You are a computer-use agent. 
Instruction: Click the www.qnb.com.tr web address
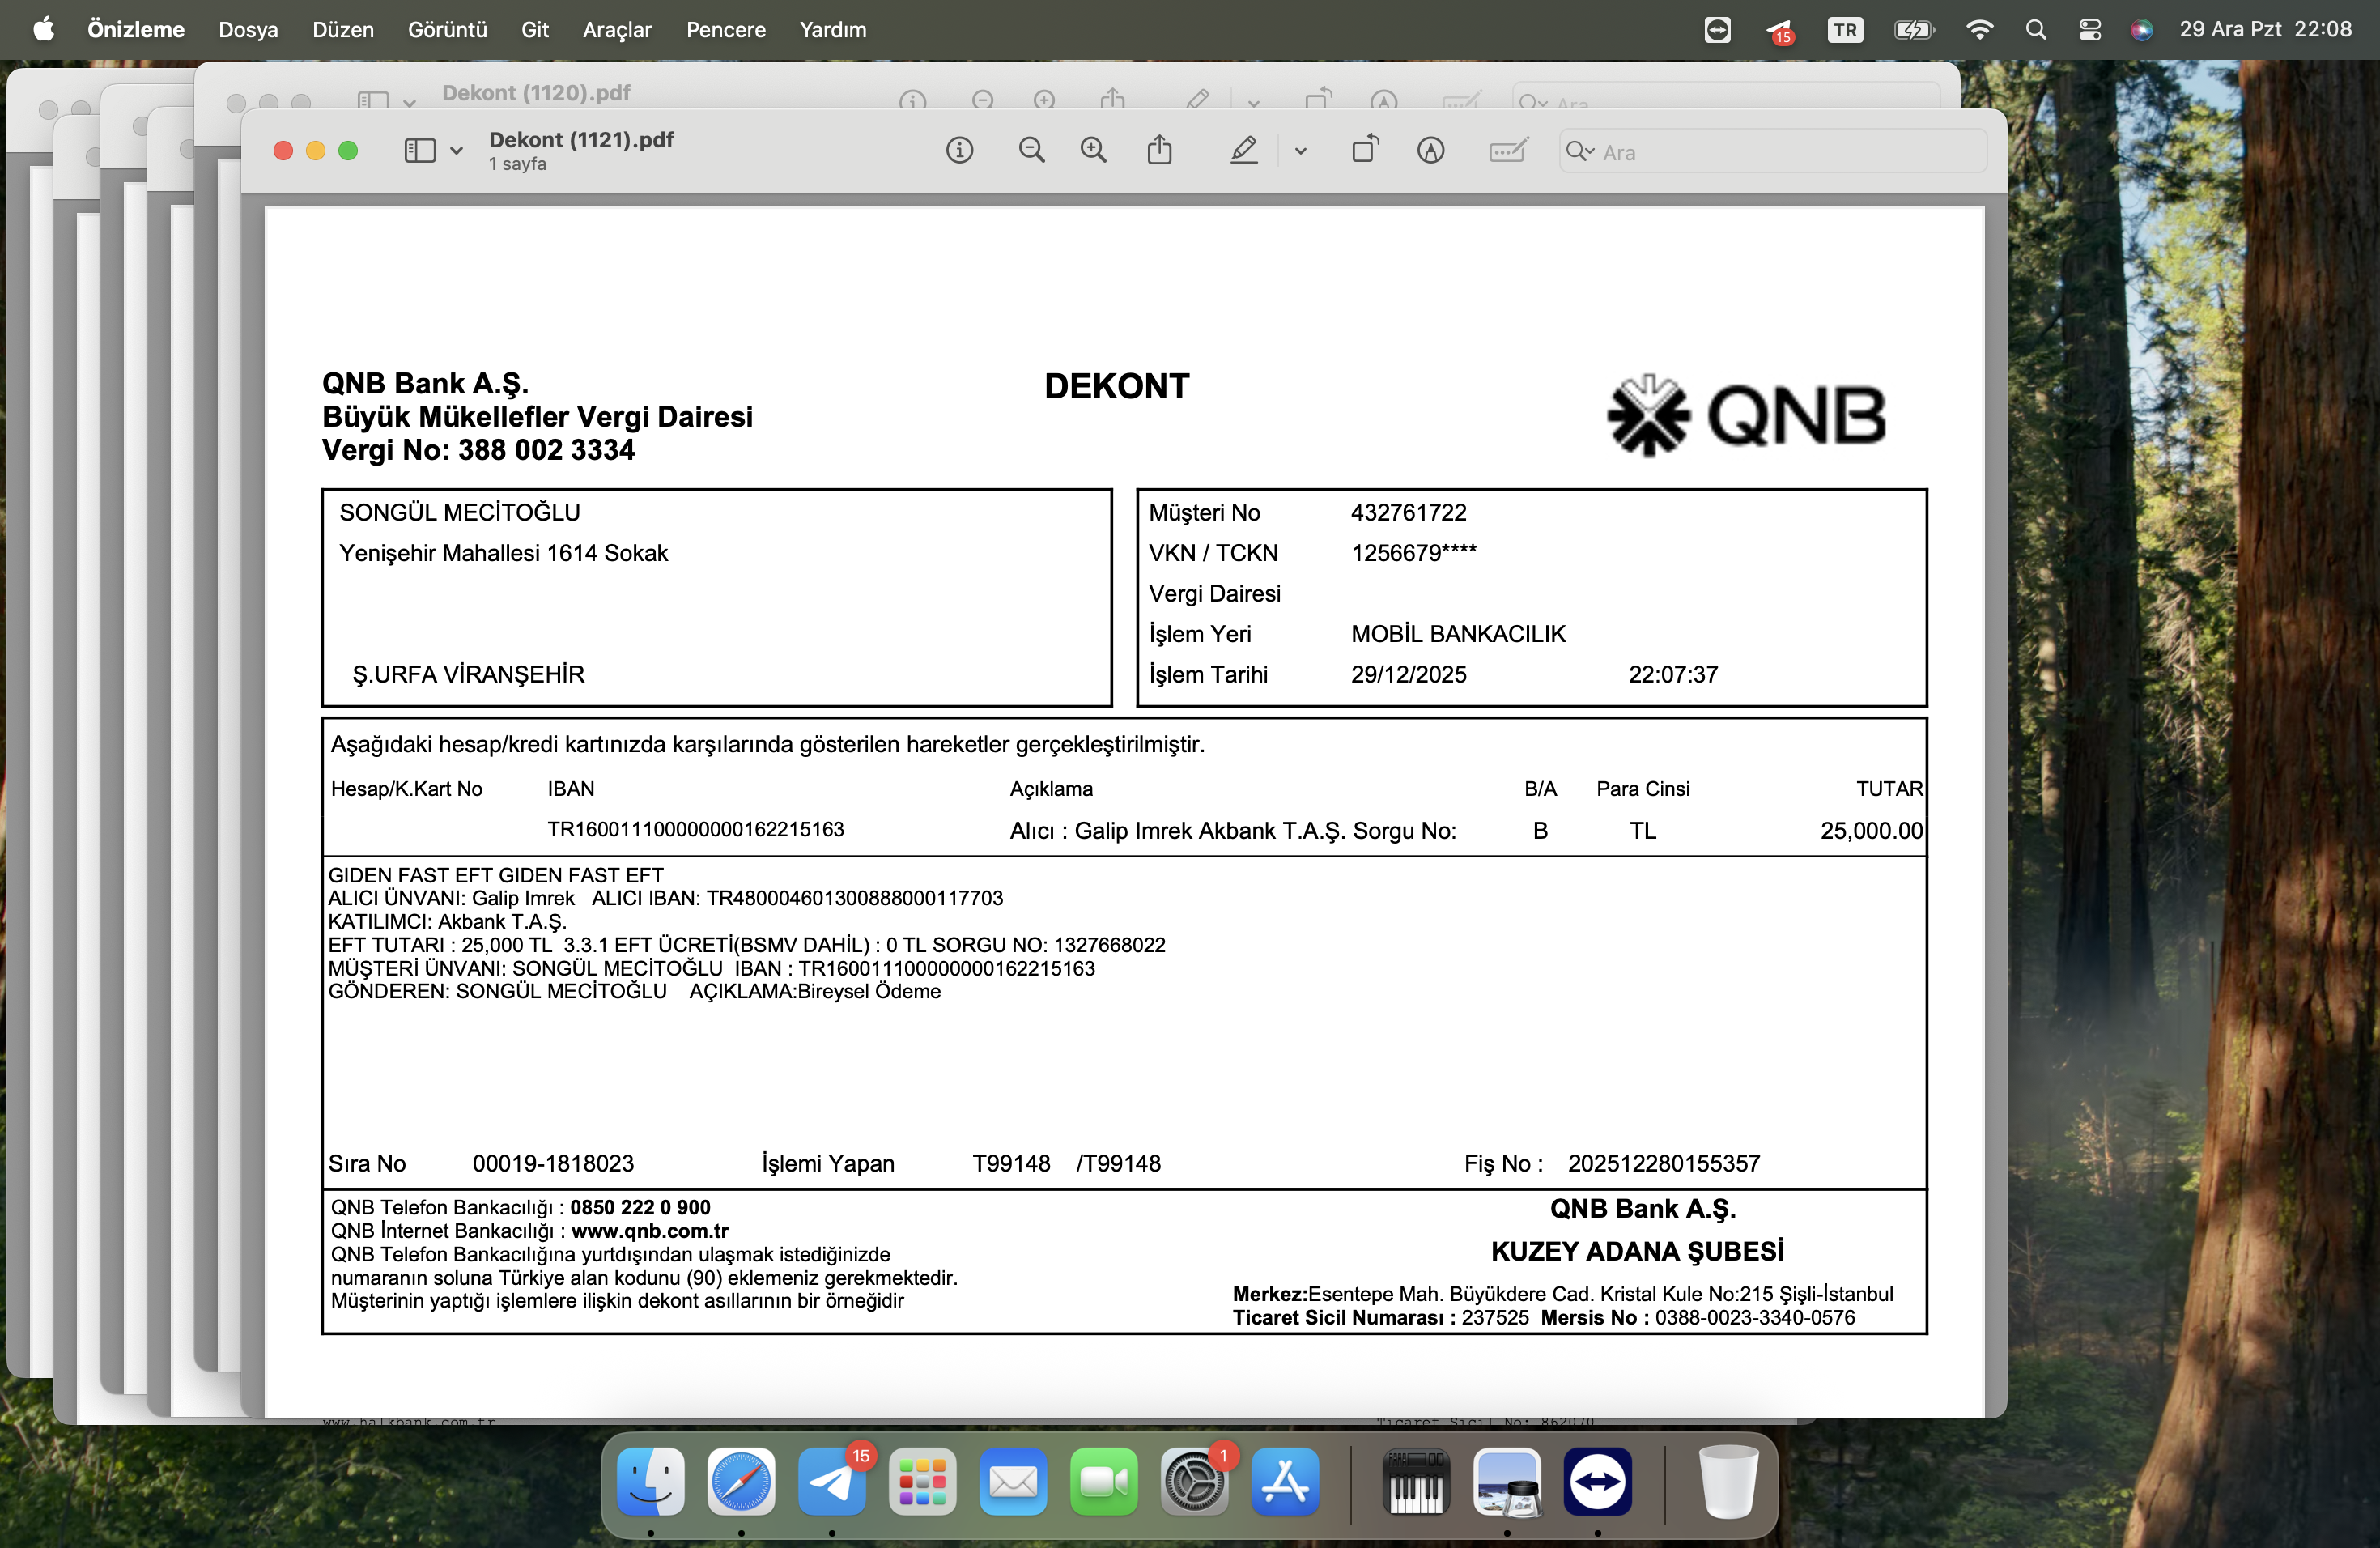click(650, 1231)
